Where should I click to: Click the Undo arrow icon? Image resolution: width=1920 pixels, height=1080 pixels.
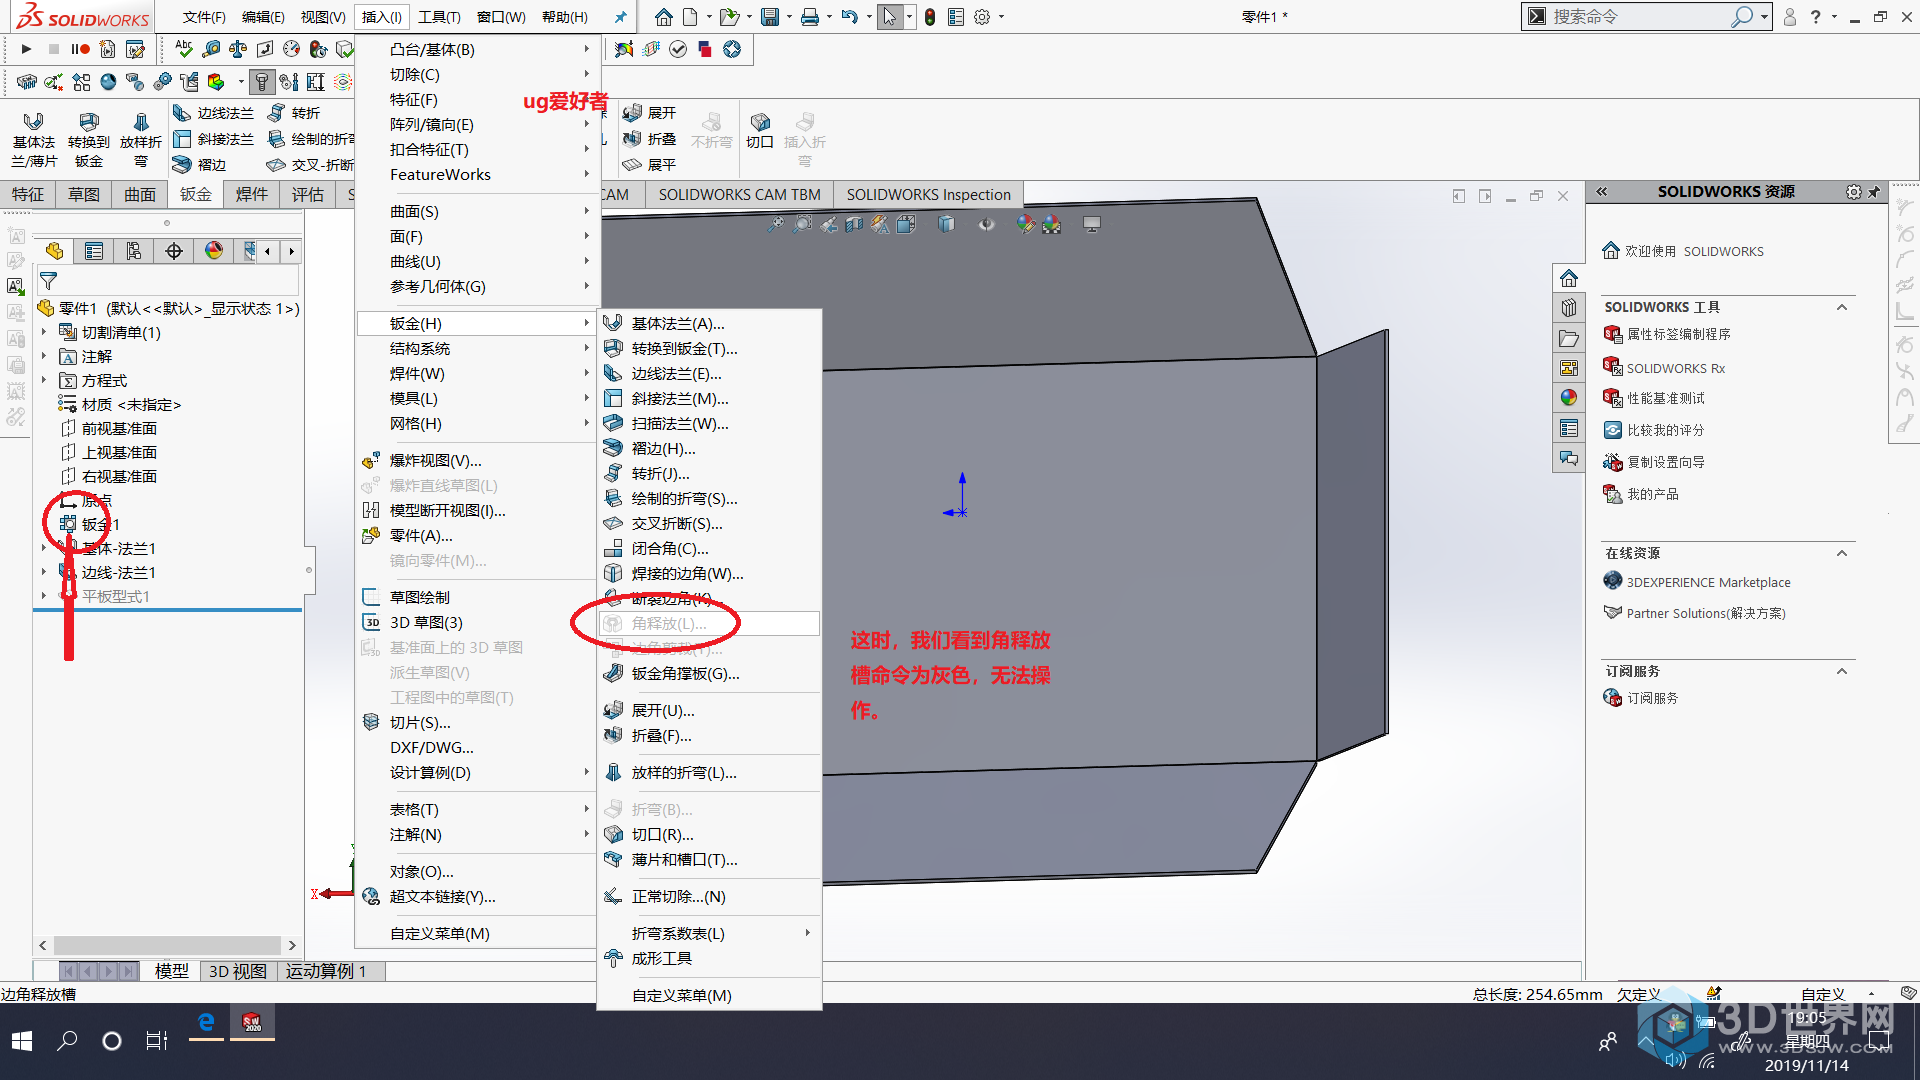point(849,17)
